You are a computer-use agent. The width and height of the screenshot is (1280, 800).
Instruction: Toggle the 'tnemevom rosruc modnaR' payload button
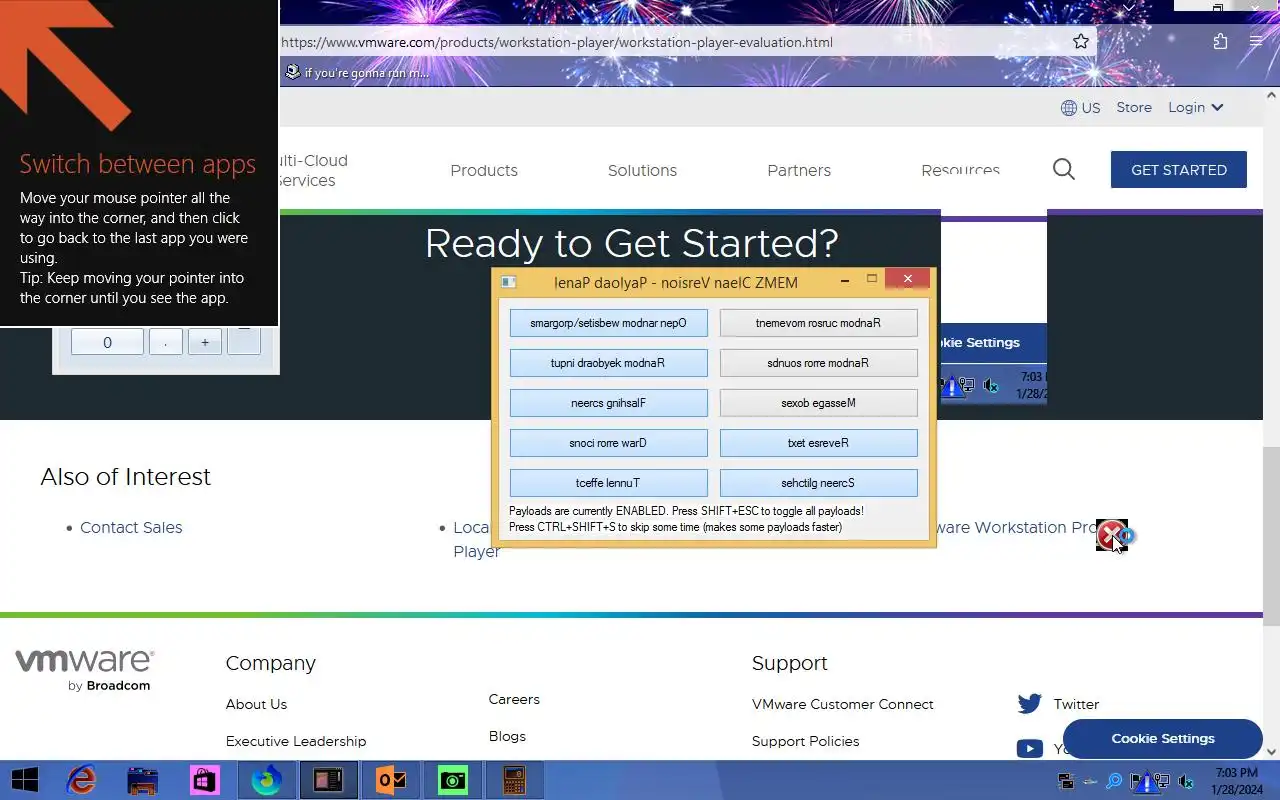coord(818,323)
